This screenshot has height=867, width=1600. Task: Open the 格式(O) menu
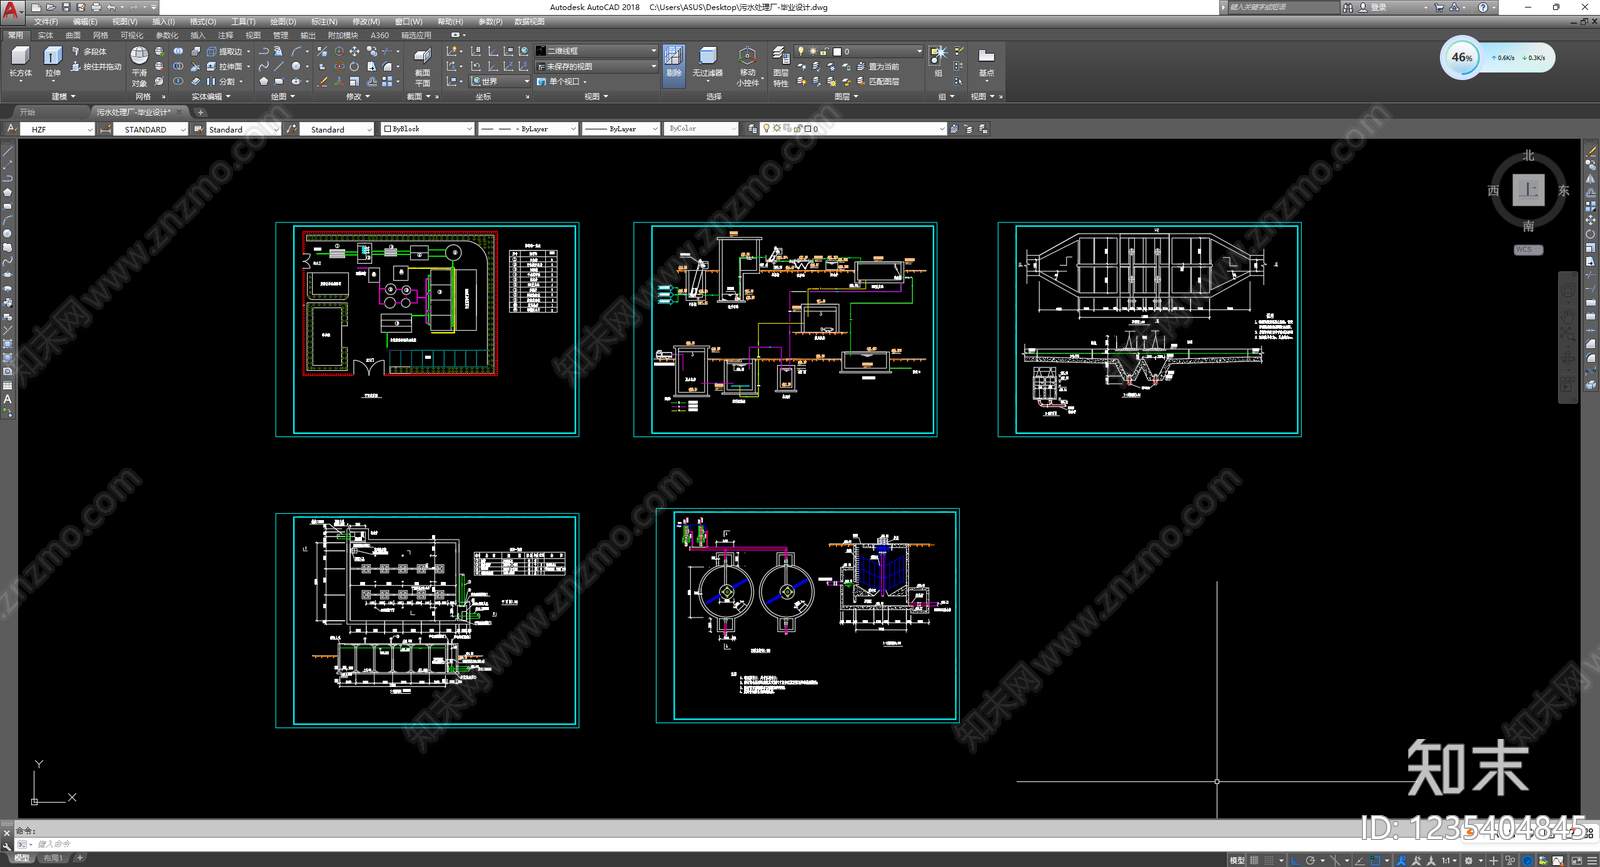tap(203, 21)
